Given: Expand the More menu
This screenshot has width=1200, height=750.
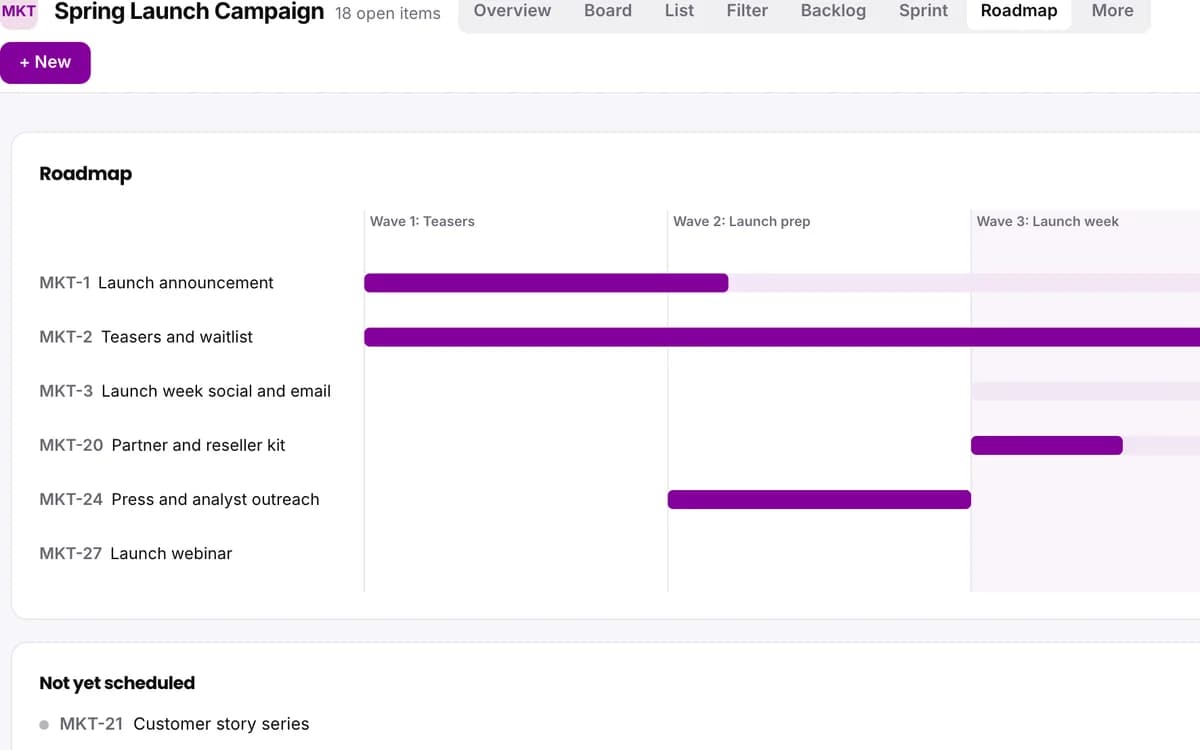Looking at the screenshot, I should pos(1112,11).
